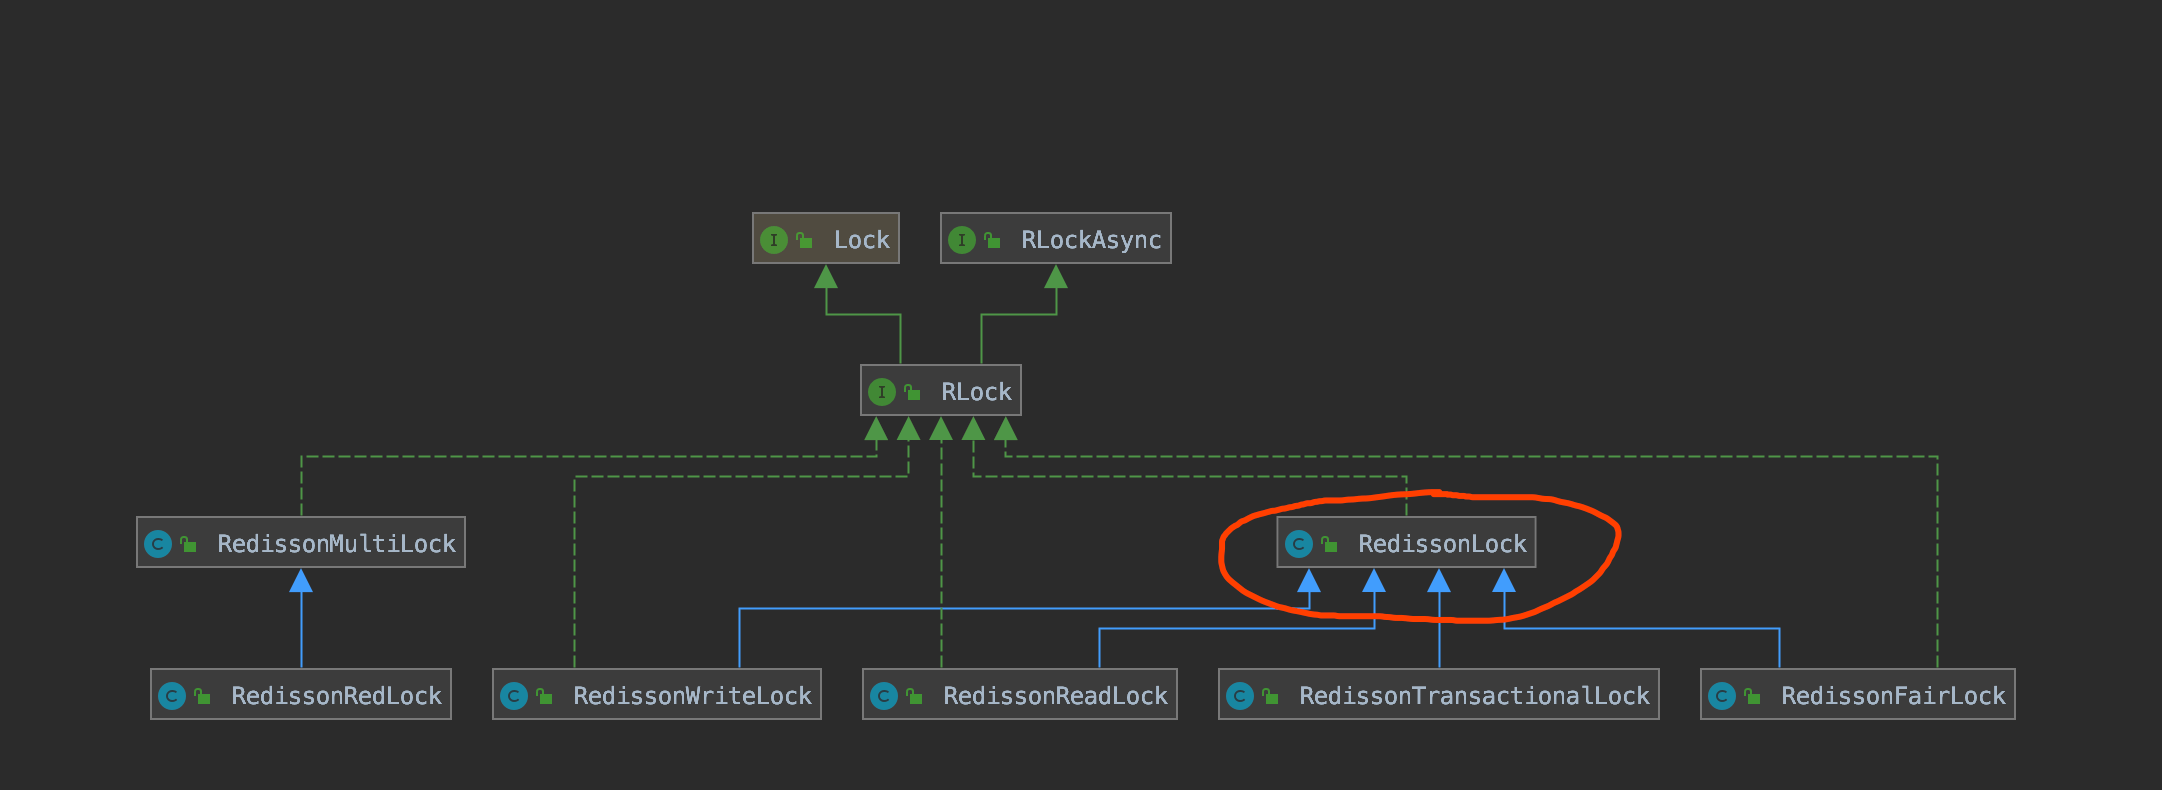Click the class icon on RedissonRedLock node

[x=171, y=696]
